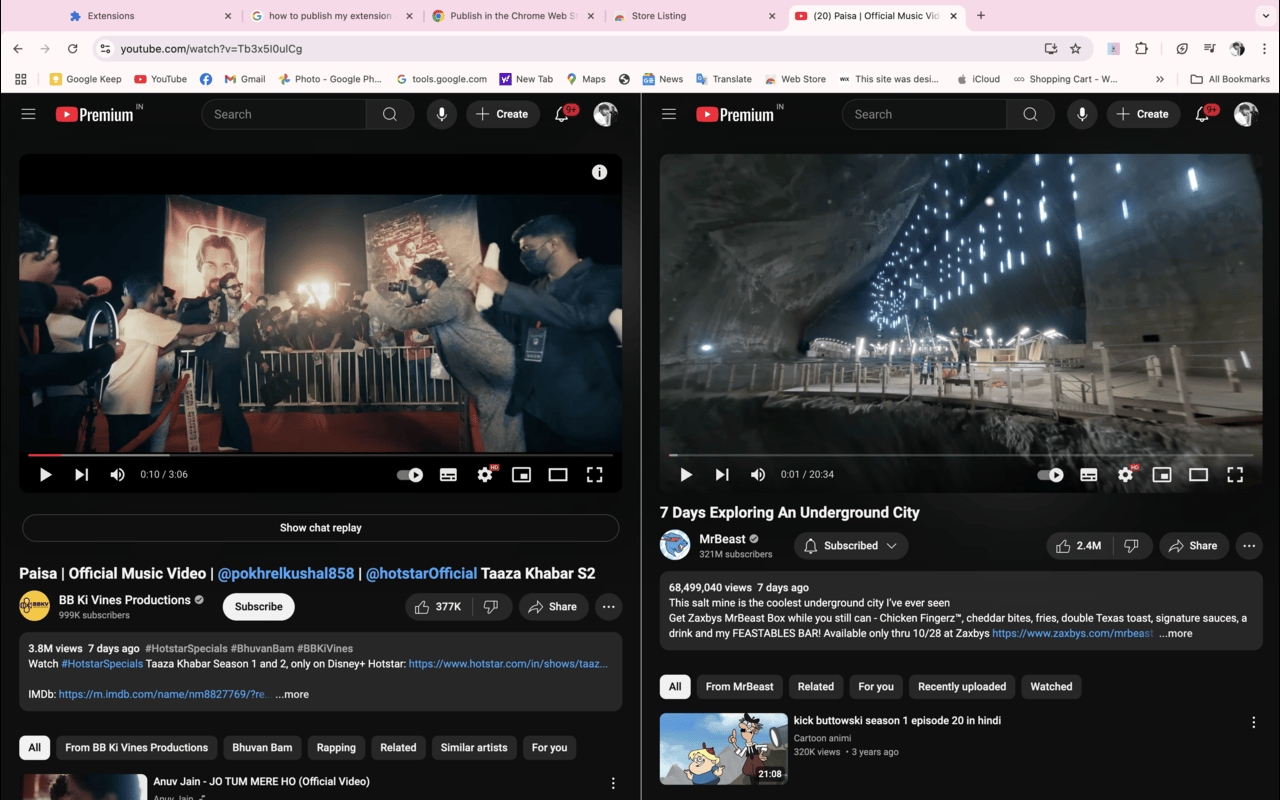Play the Paisa music video
The width and height of the screenshot is (1280, 800).
[x=45, y=475]
